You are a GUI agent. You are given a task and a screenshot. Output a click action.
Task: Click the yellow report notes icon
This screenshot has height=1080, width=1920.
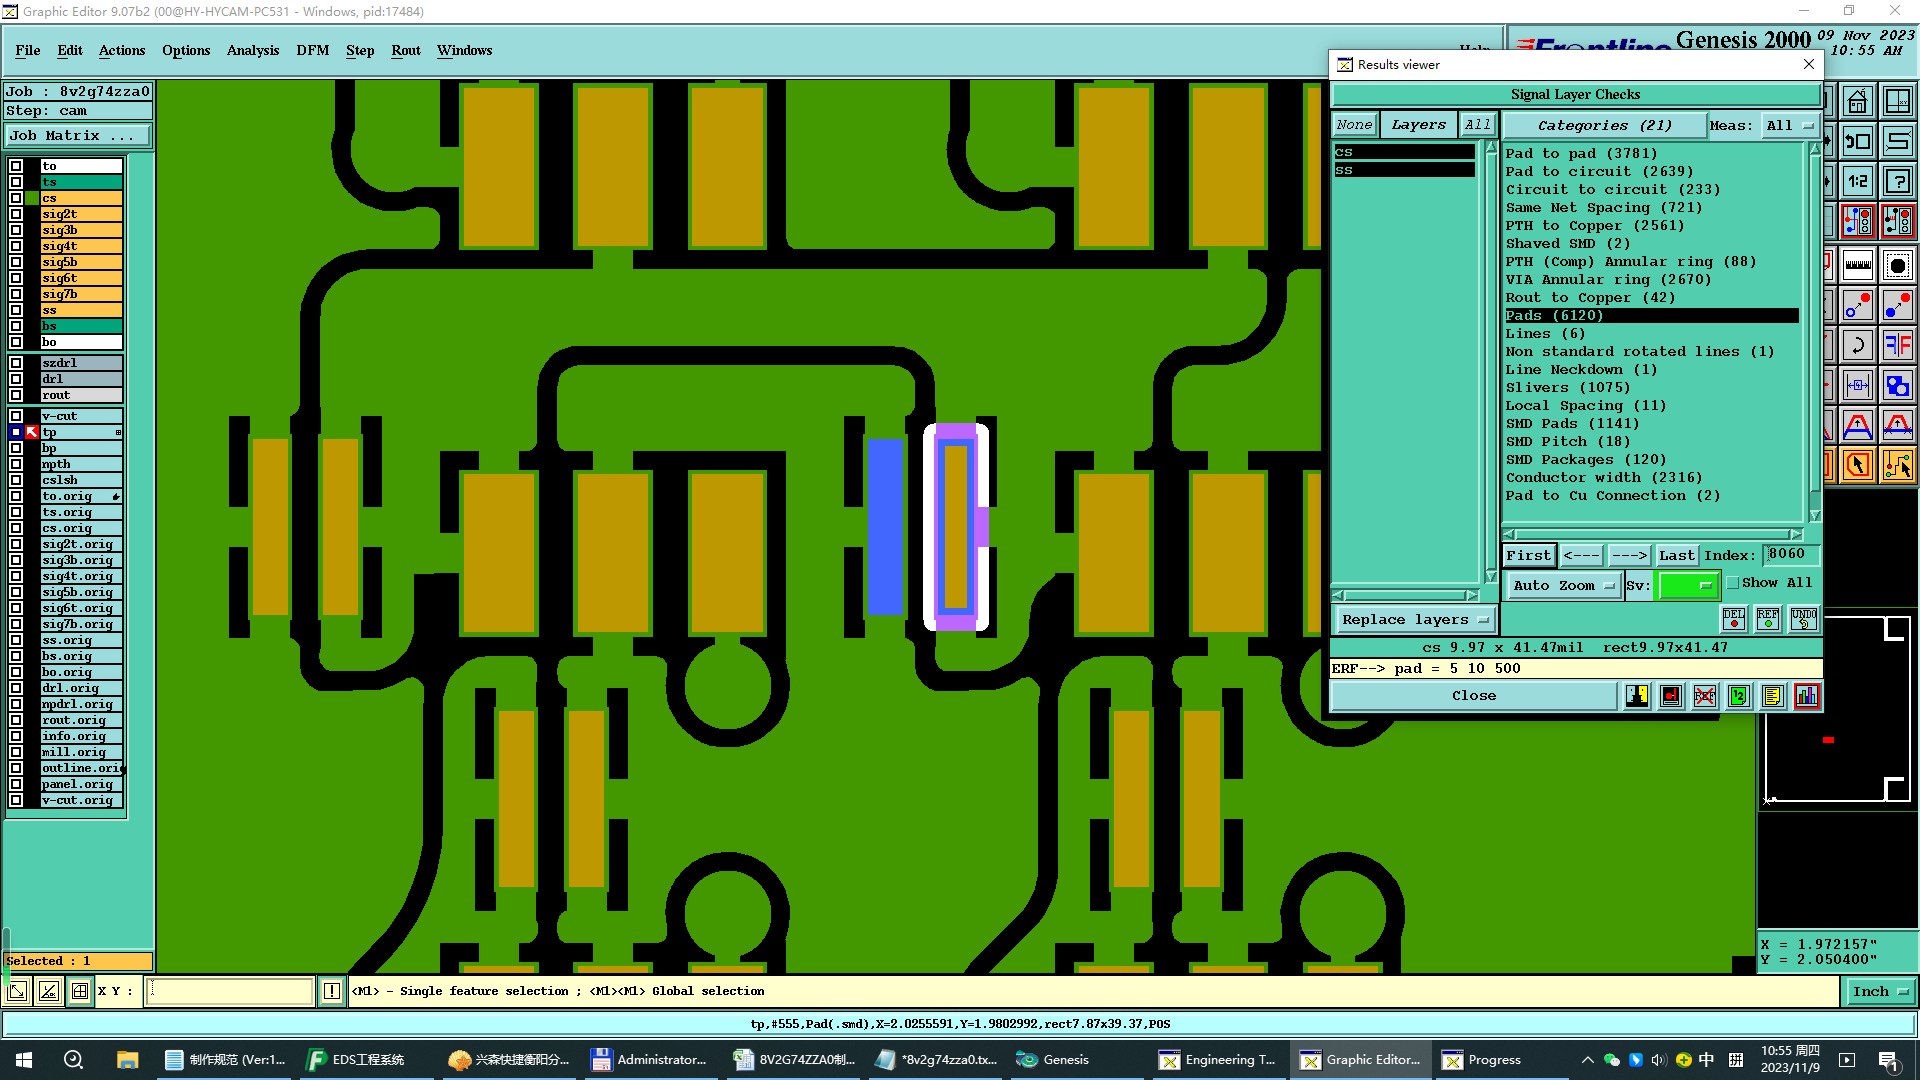tap(1772, 696)
